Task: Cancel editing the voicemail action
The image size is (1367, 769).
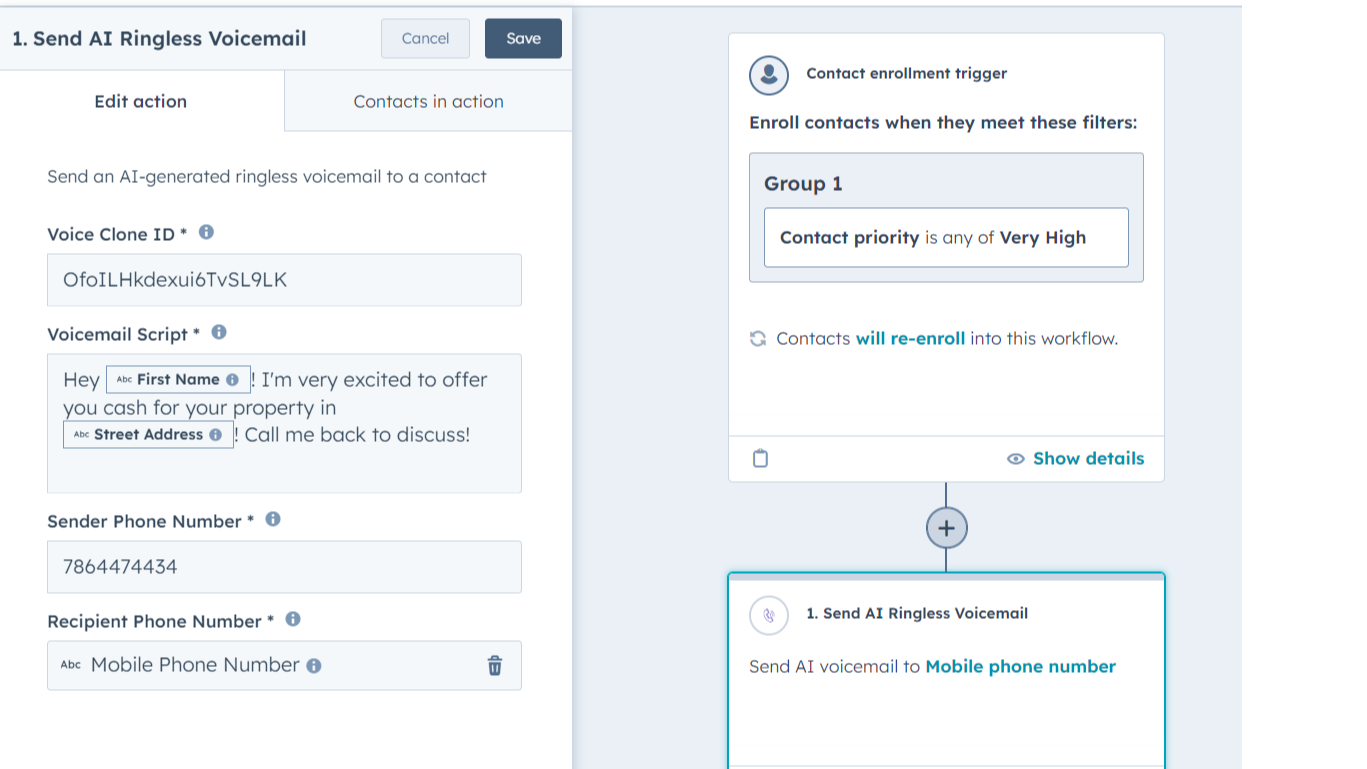Action: (x=425, y=39)
